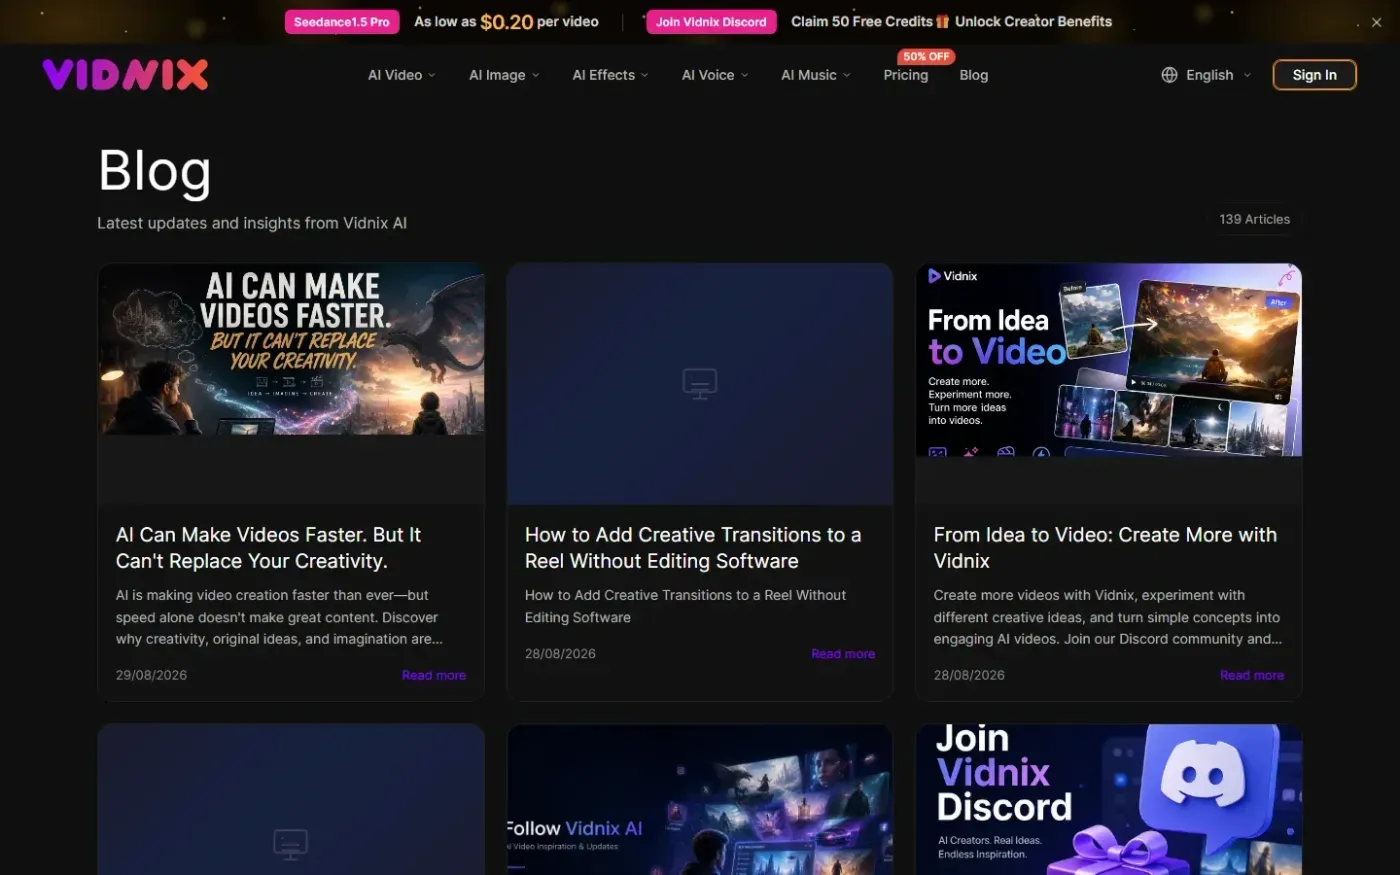Click the Join Vidnix Discord button
The width and height of the screenshot is (1400, 875).
pos(711,22)
